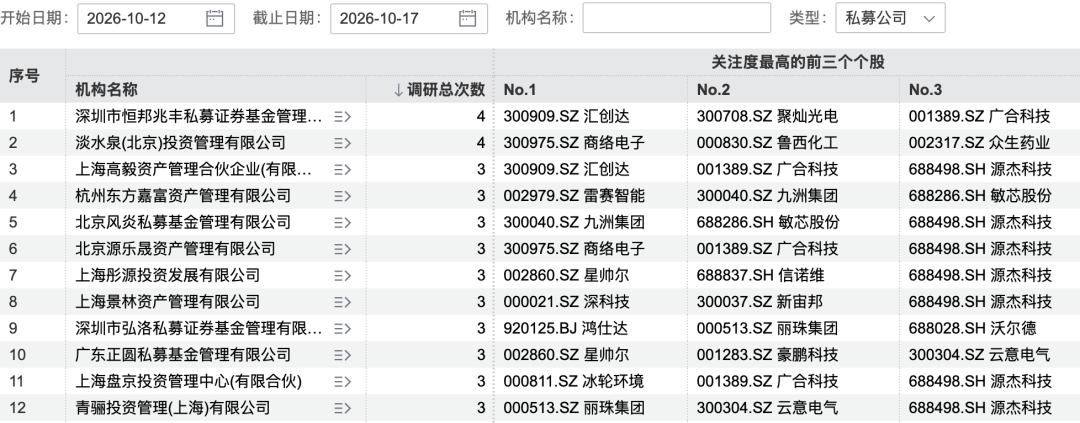Click 300304.SZ 云意电气 in row 10
Image resolution: width=1080 pixels, height=423 pixels.
click(x=979, y=355)
